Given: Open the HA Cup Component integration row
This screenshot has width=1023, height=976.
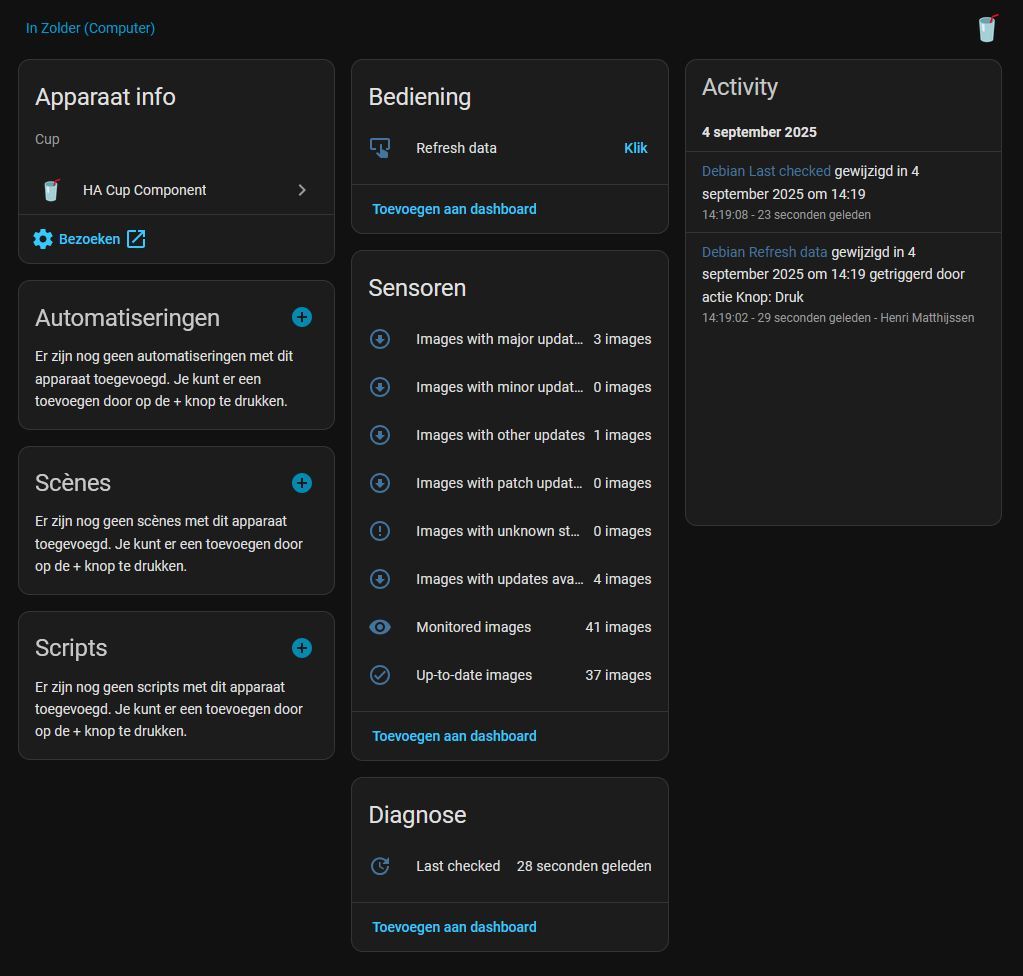Looking at the screenshot, I should (x=145, y=190).
